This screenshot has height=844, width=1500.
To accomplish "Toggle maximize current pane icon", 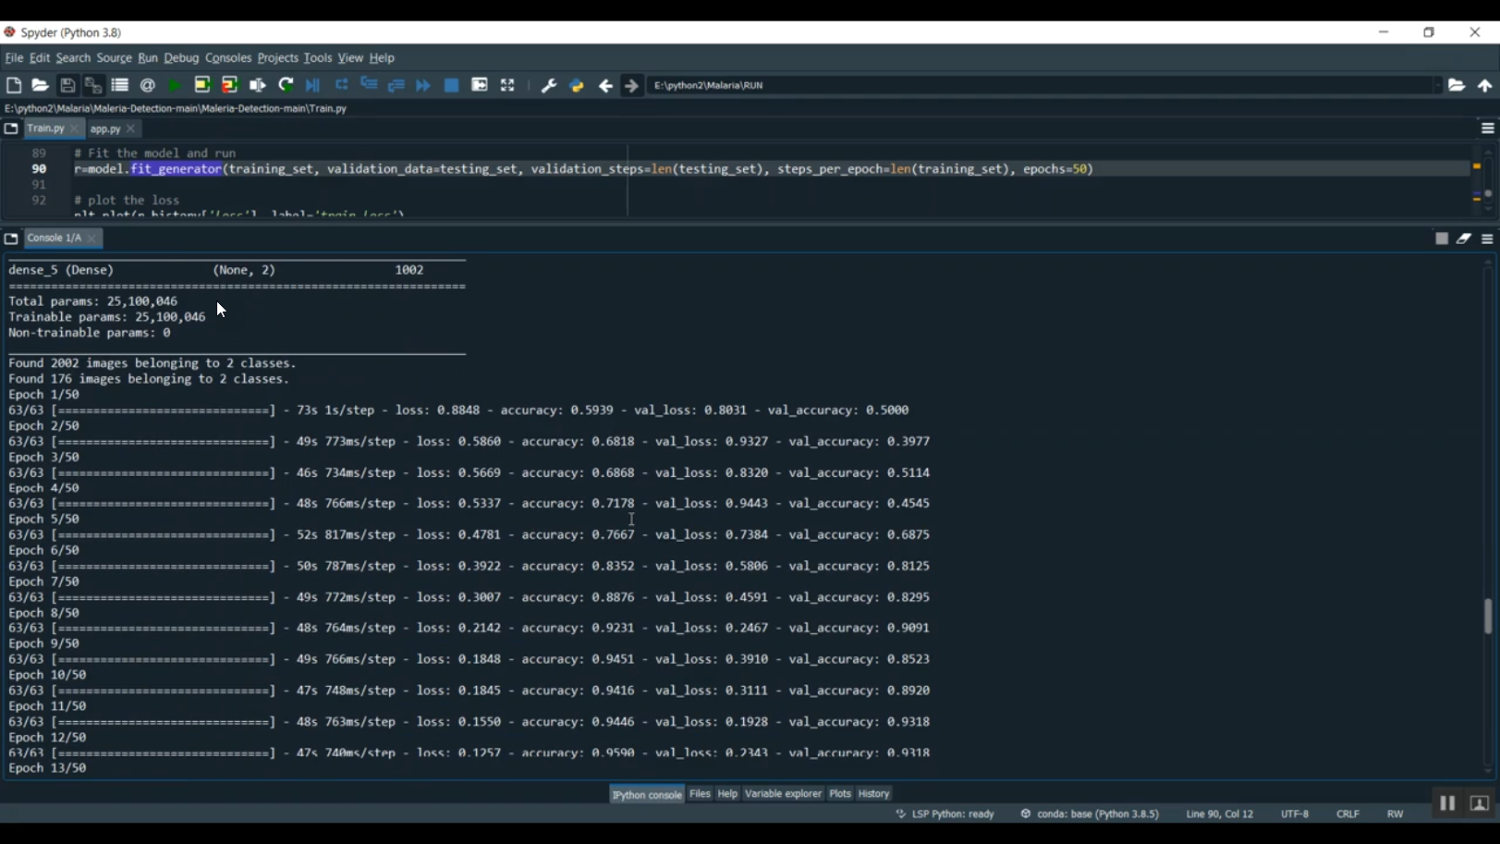I will pos(508,86).
